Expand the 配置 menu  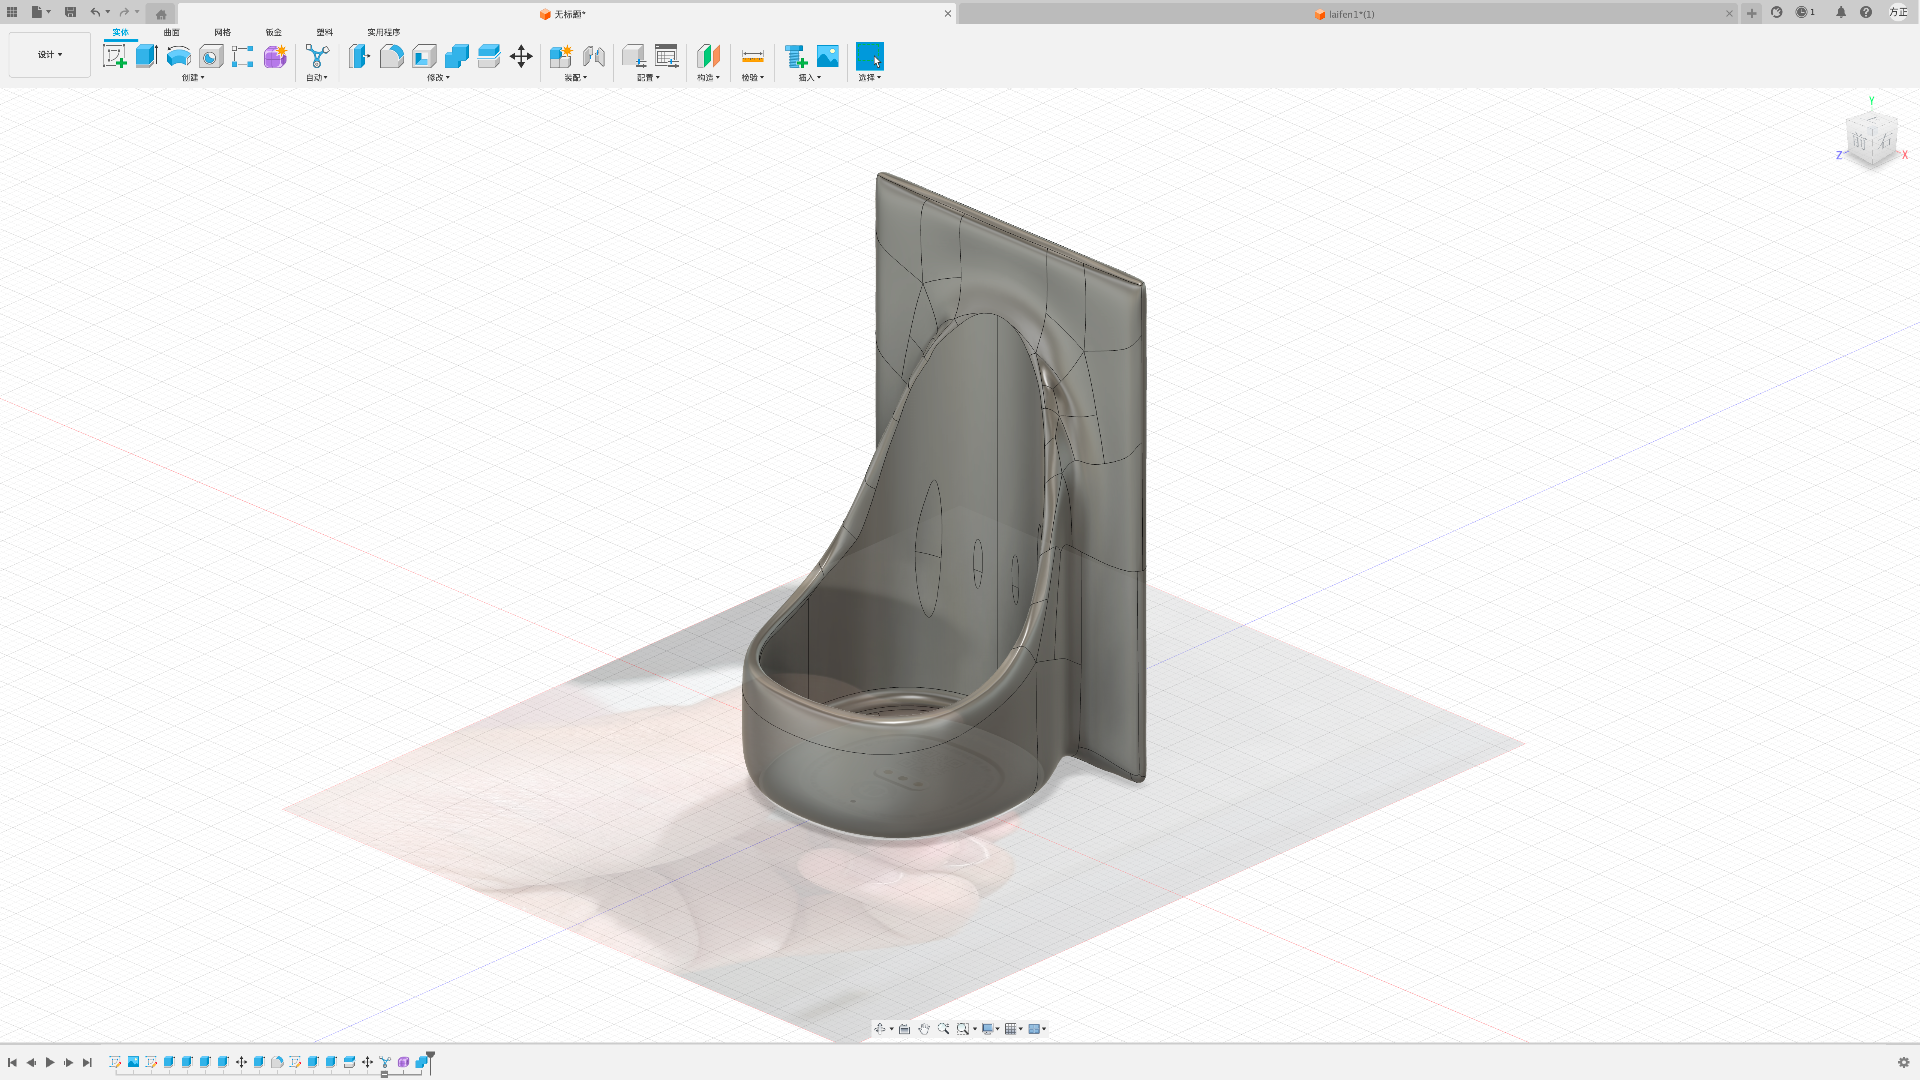click(x=648, y=78)
